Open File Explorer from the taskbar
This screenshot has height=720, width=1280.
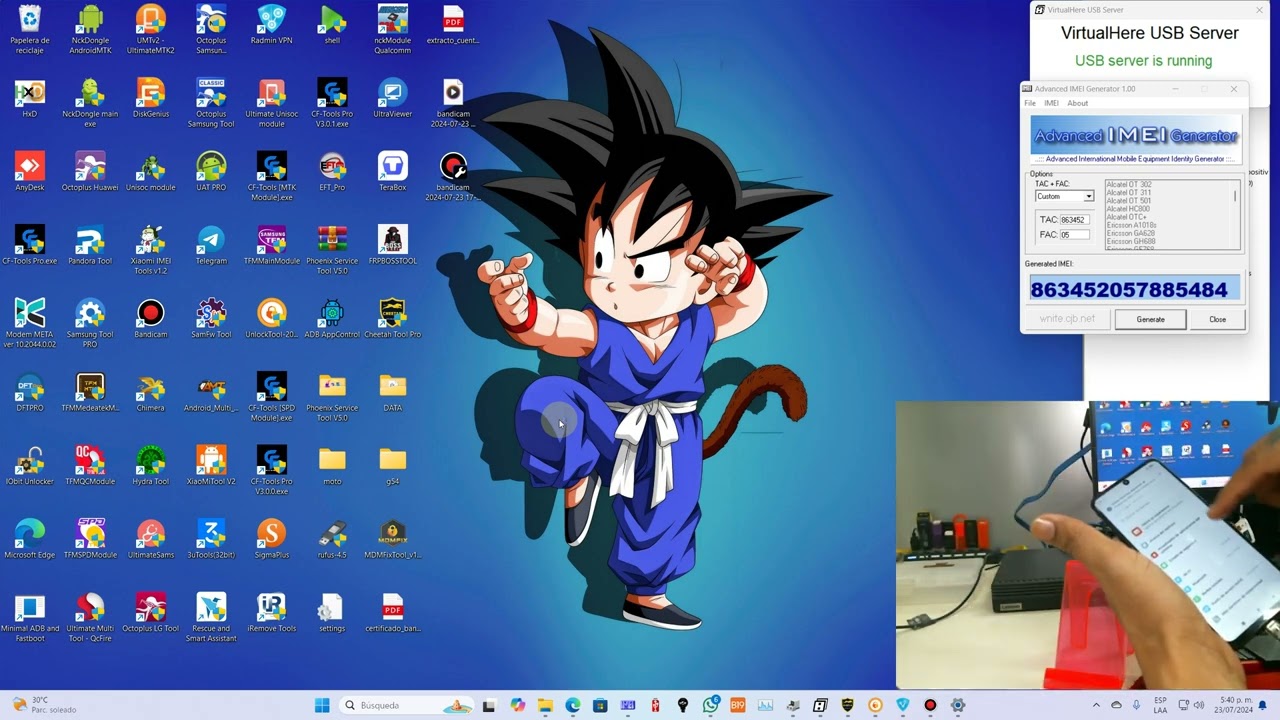[545, 705]
